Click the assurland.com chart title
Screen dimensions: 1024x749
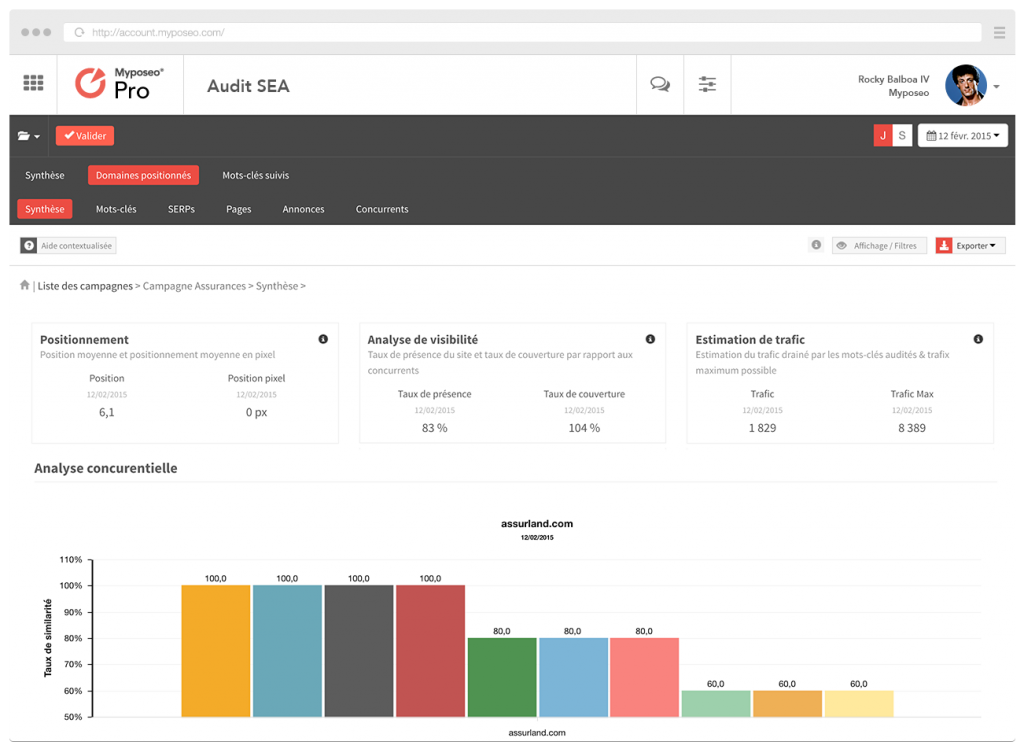(537, 524)
